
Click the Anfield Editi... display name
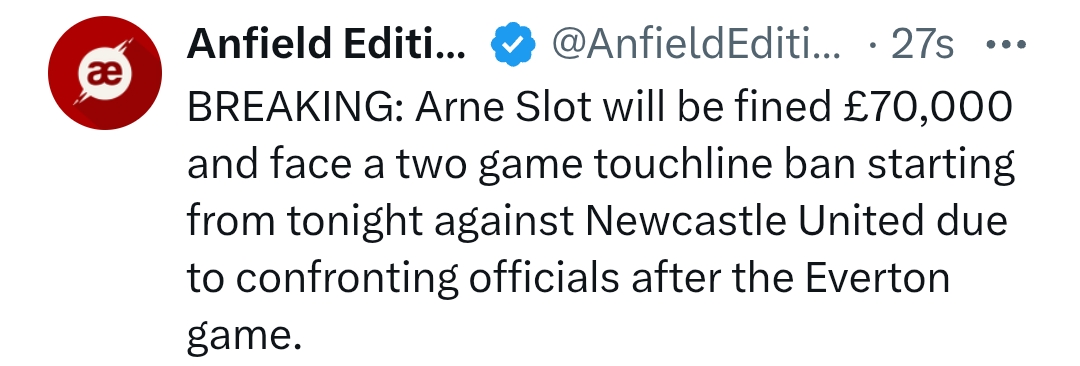point(326,45)
